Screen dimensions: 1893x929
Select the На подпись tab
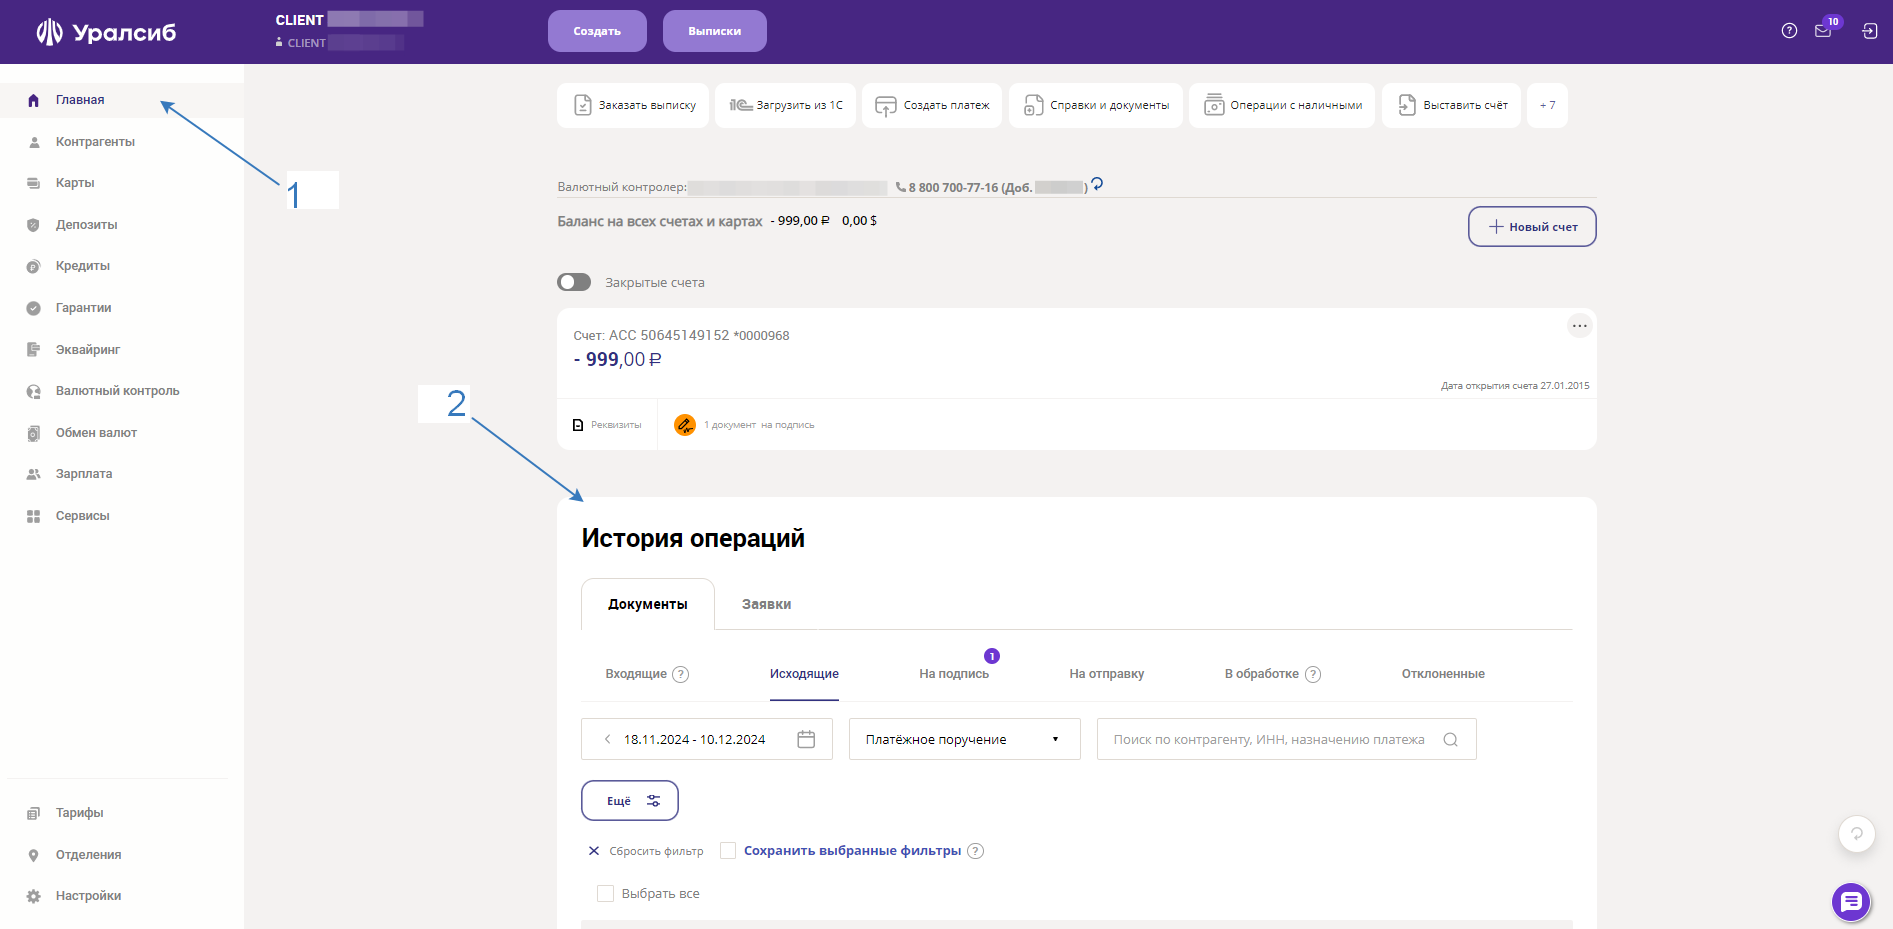pyautogui.click(x=954, y=674)
